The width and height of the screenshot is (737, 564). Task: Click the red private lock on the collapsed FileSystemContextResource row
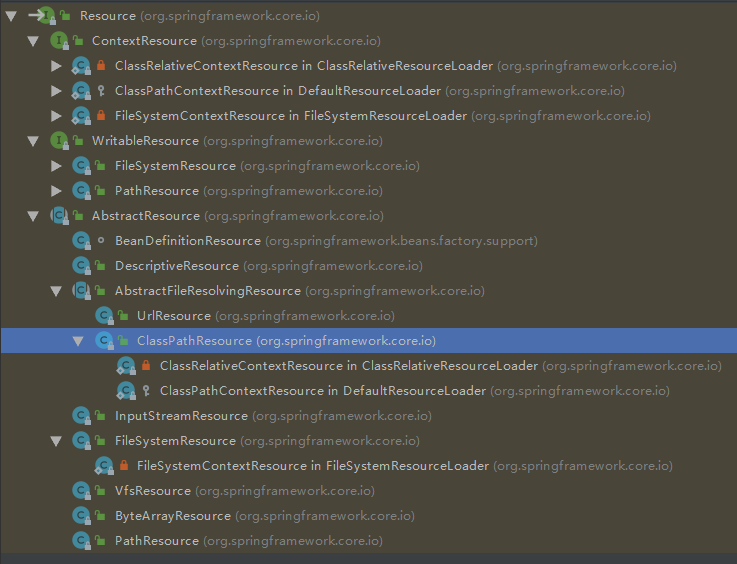(x=101, y=115)
